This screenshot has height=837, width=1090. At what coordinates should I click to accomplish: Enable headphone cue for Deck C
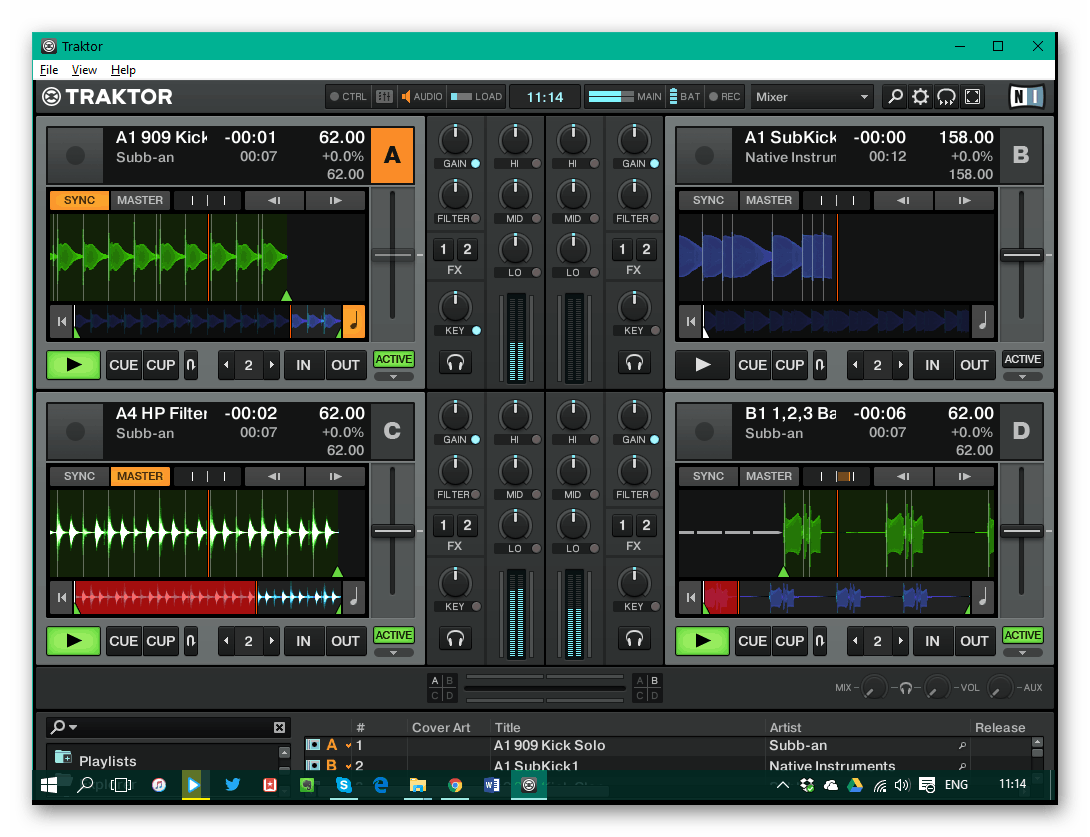tap(455, 639)
